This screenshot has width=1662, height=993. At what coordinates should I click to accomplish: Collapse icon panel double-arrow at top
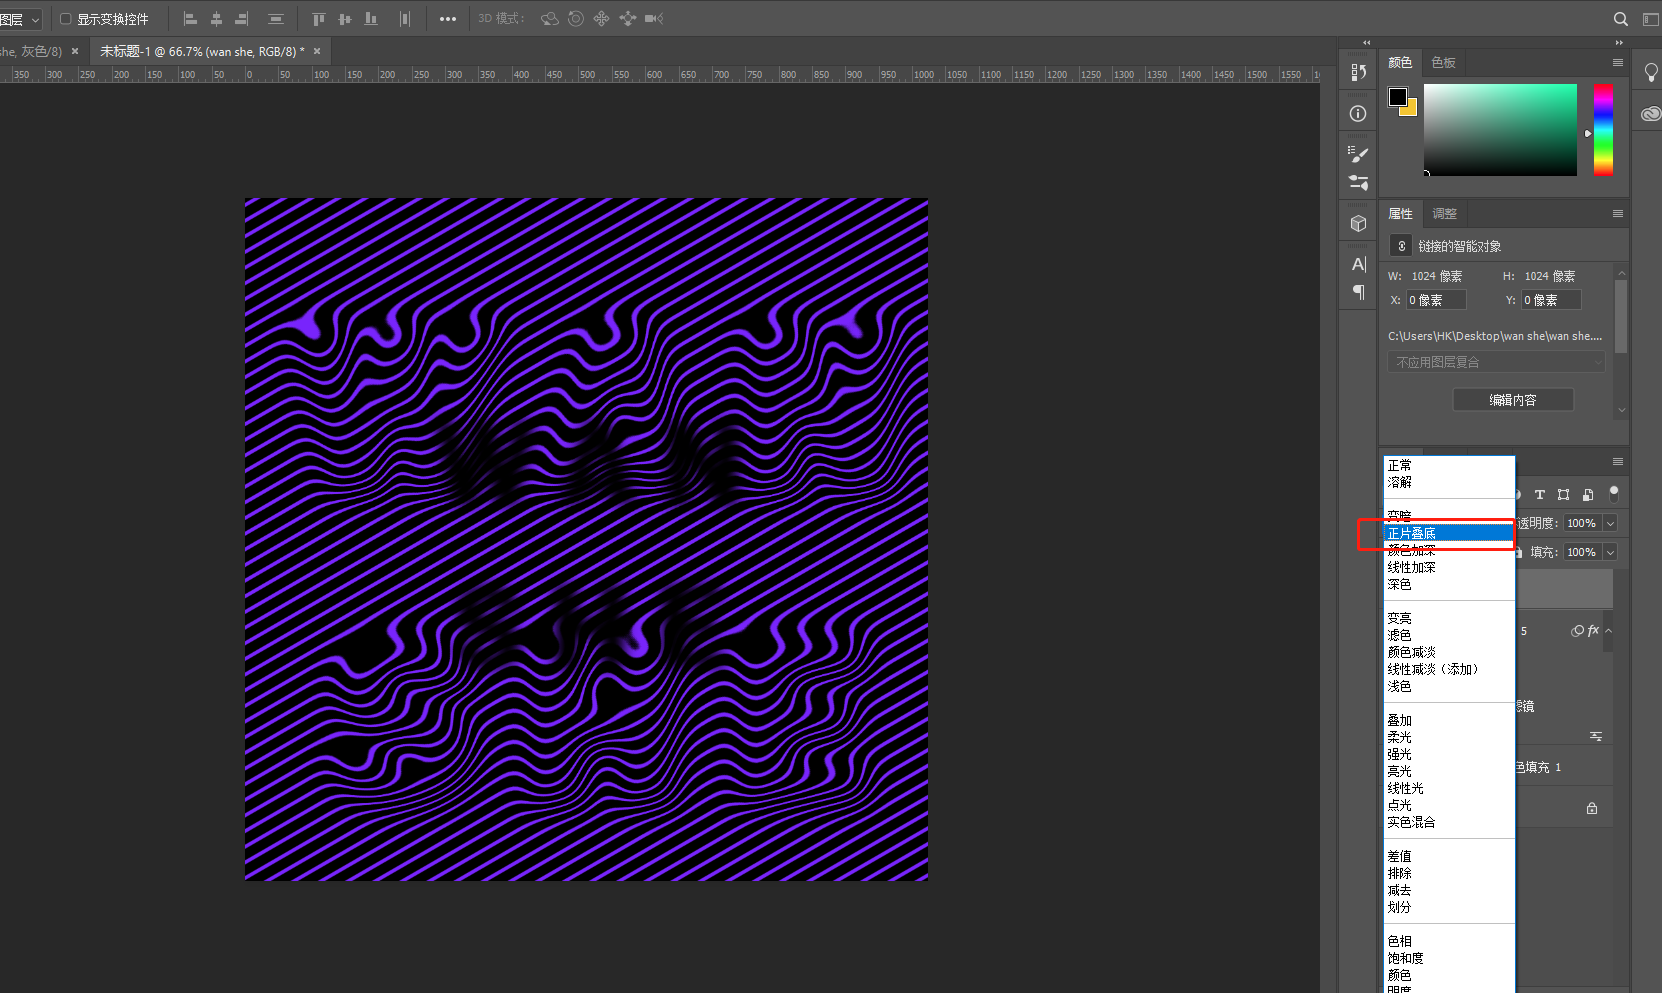click(x=1366, y=42)
